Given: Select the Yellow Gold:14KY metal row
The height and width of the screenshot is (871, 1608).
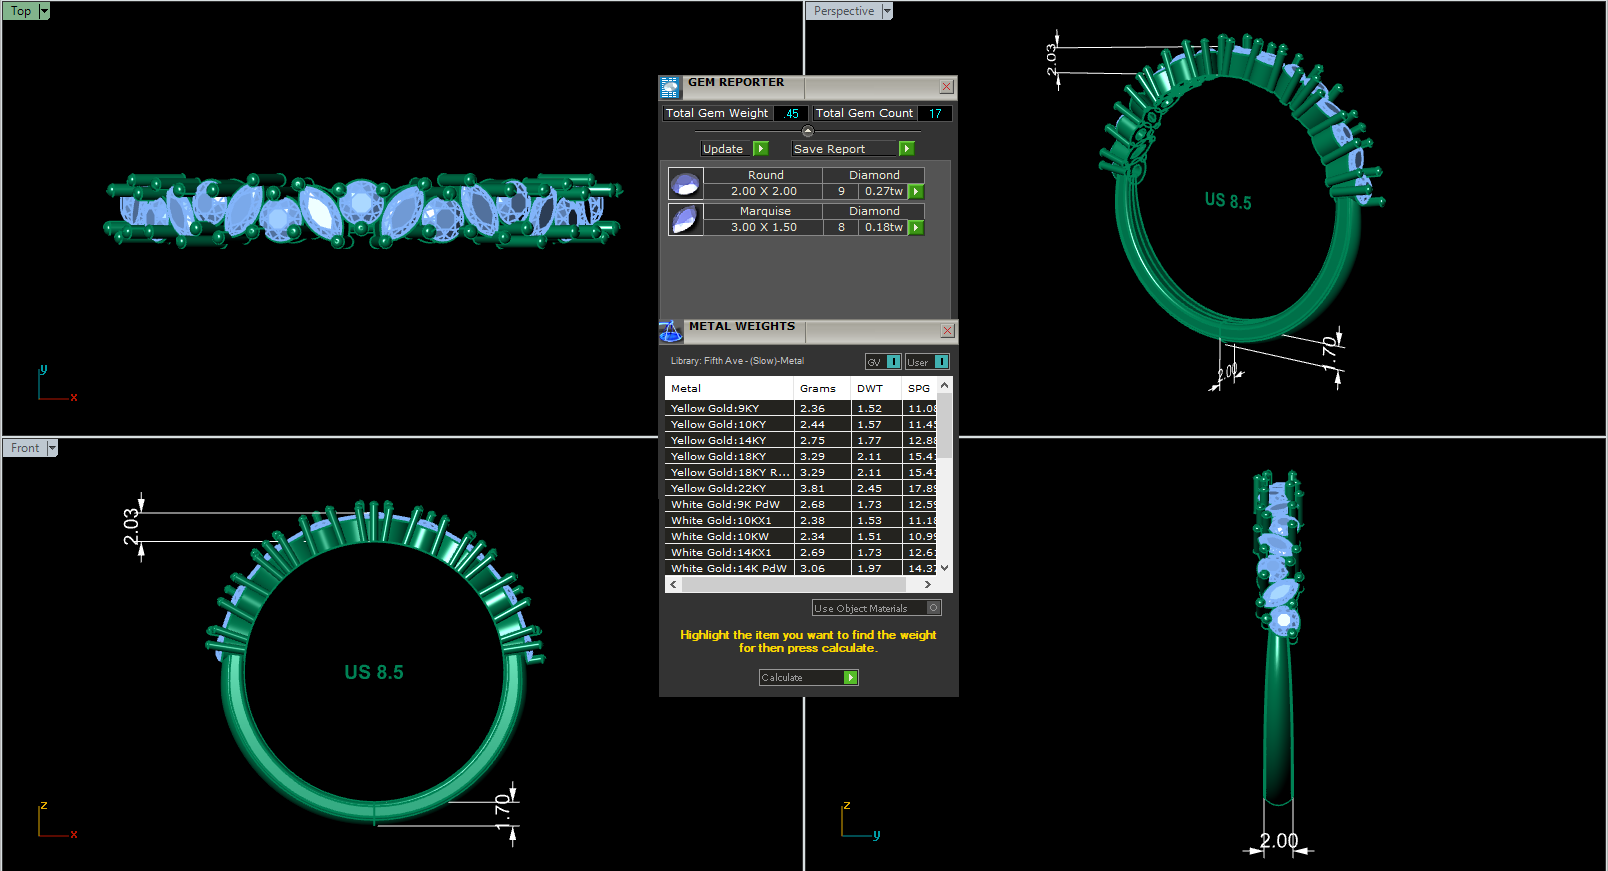Looking at the screenshot, I should [728, 440].
